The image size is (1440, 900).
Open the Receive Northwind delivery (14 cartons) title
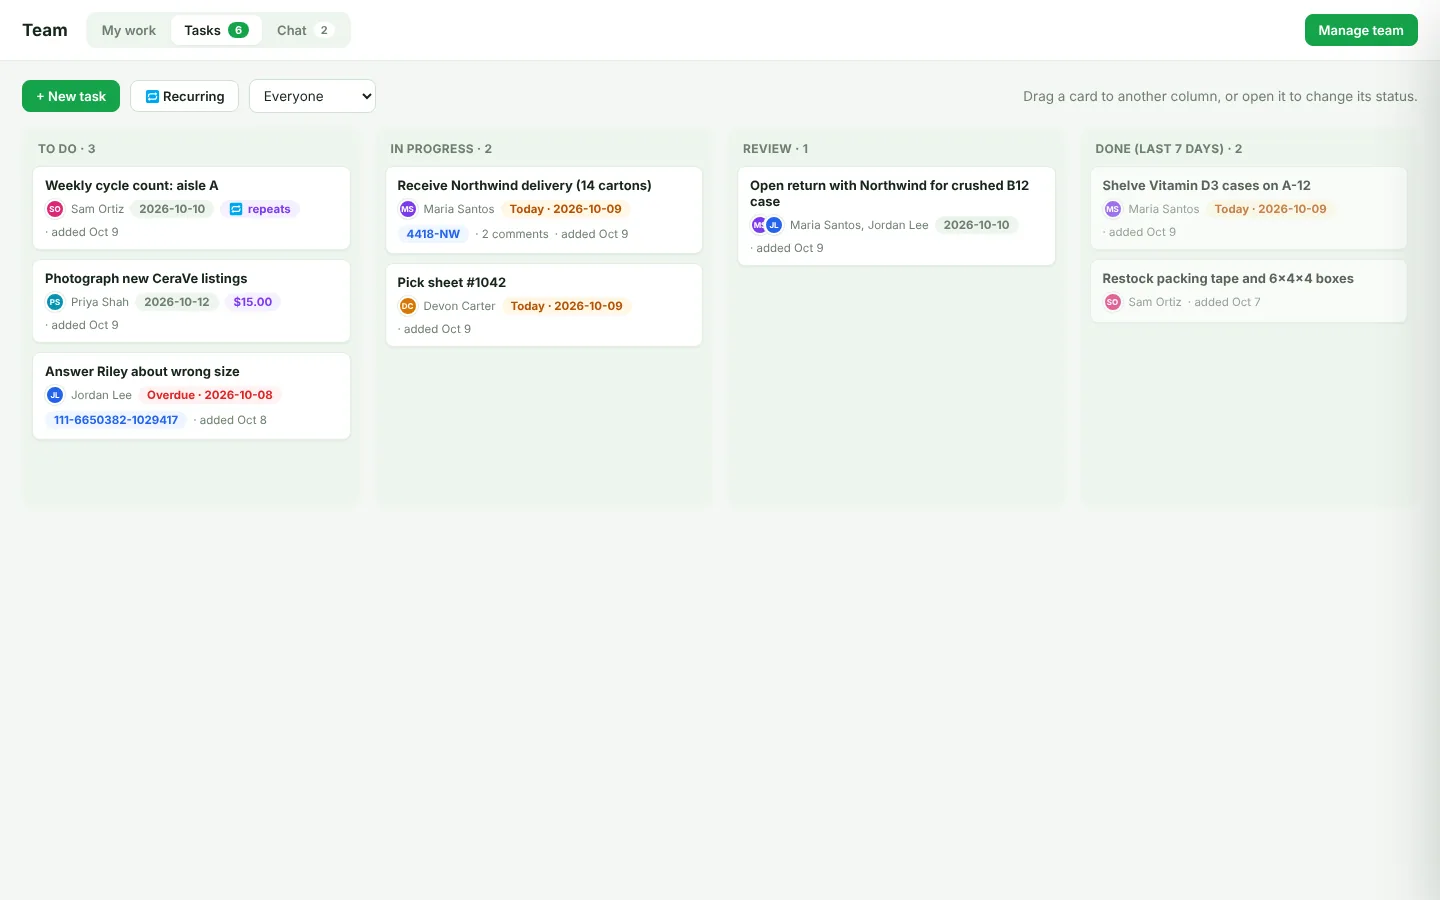point(524,185)
